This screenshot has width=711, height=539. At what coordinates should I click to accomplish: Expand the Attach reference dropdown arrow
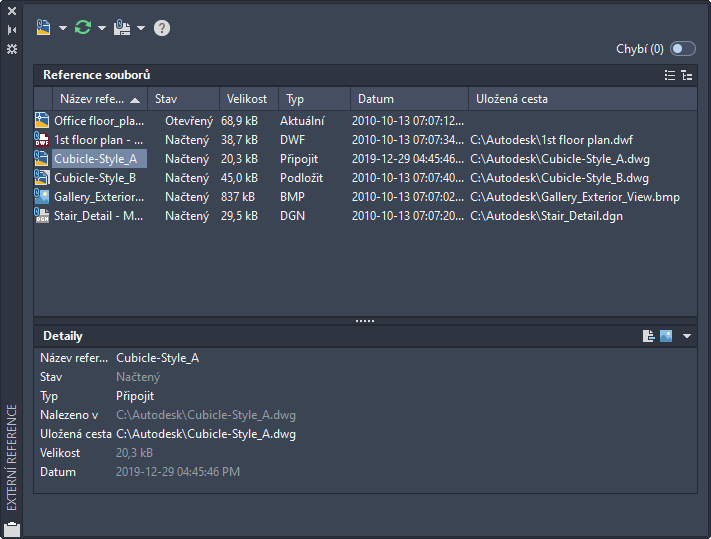pyautogui.click(x=63, y=29)
